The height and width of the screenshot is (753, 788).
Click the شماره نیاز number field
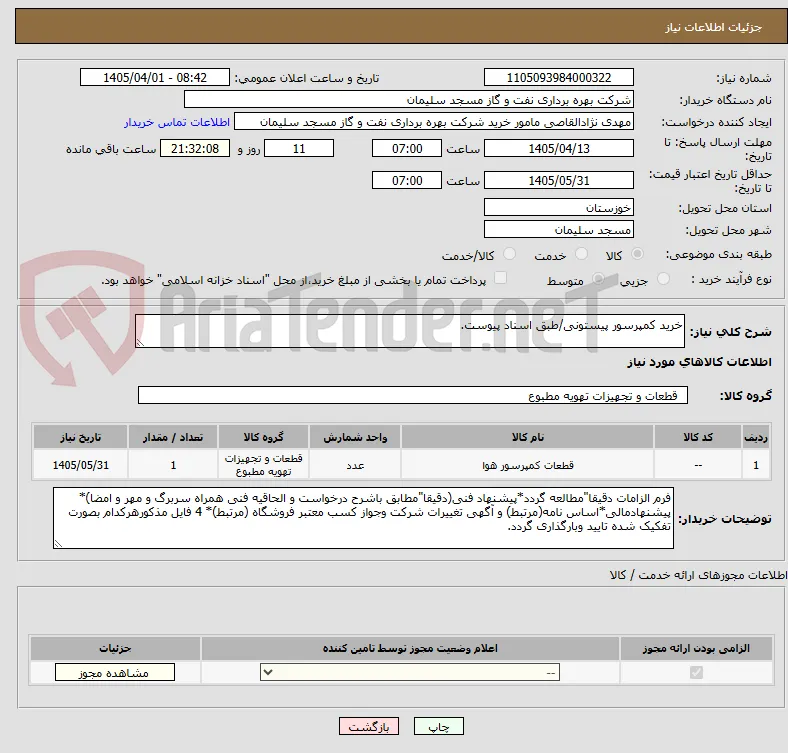559,77
